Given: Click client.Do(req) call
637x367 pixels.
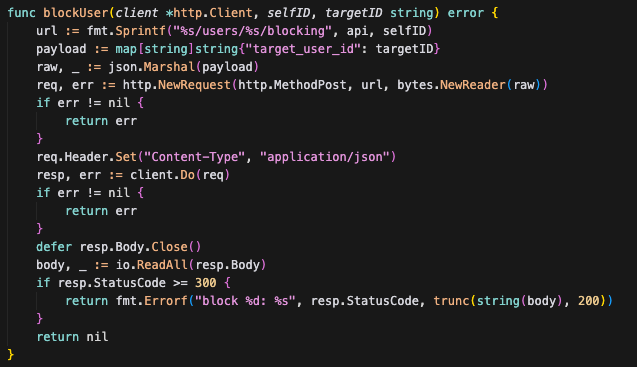Looking at the screenshot, I should pyautogui.click(x=180, y=175).
